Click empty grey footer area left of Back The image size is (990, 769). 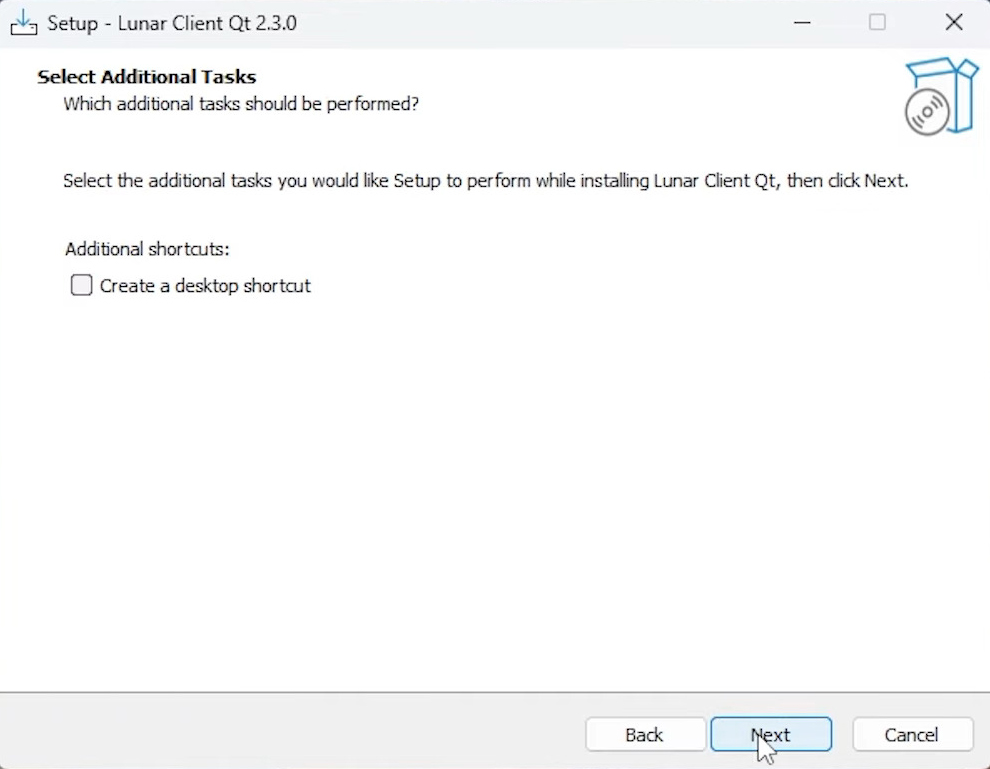(290, 732)
